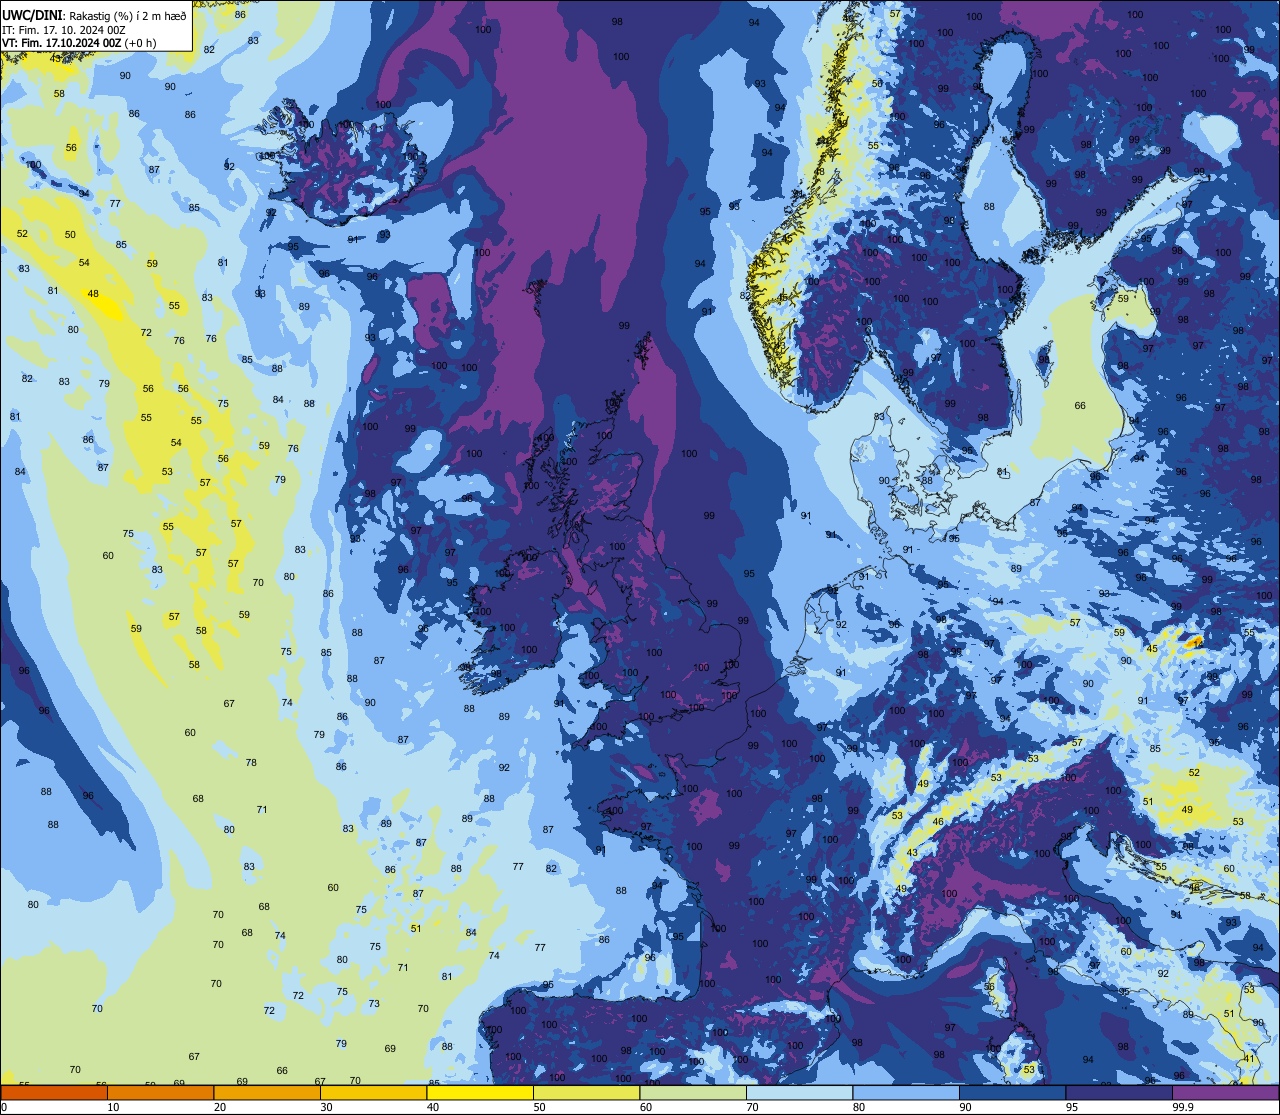Screen dimensions: 1280x1115
Task: Click the 95–99.9% indigo legend swatch
Action: 1119,1093
